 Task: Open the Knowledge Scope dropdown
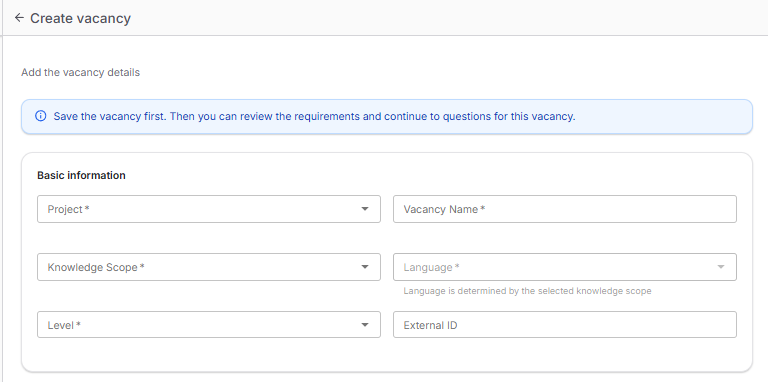pyautogui.click(x=209, y=267)
